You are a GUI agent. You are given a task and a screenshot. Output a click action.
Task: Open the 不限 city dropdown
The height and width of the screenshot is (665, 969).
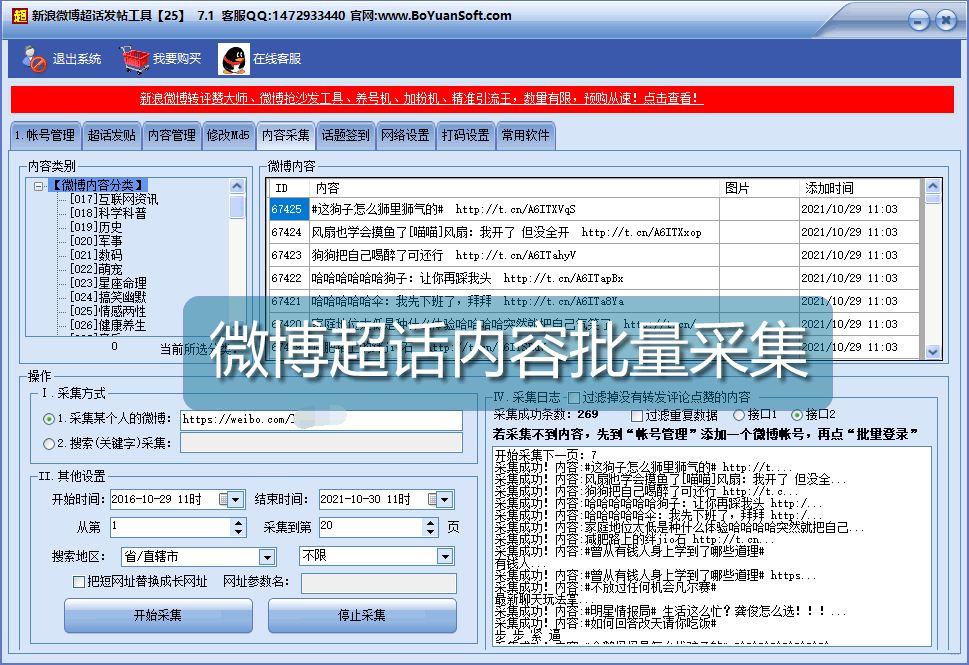[x=445, y=556]
